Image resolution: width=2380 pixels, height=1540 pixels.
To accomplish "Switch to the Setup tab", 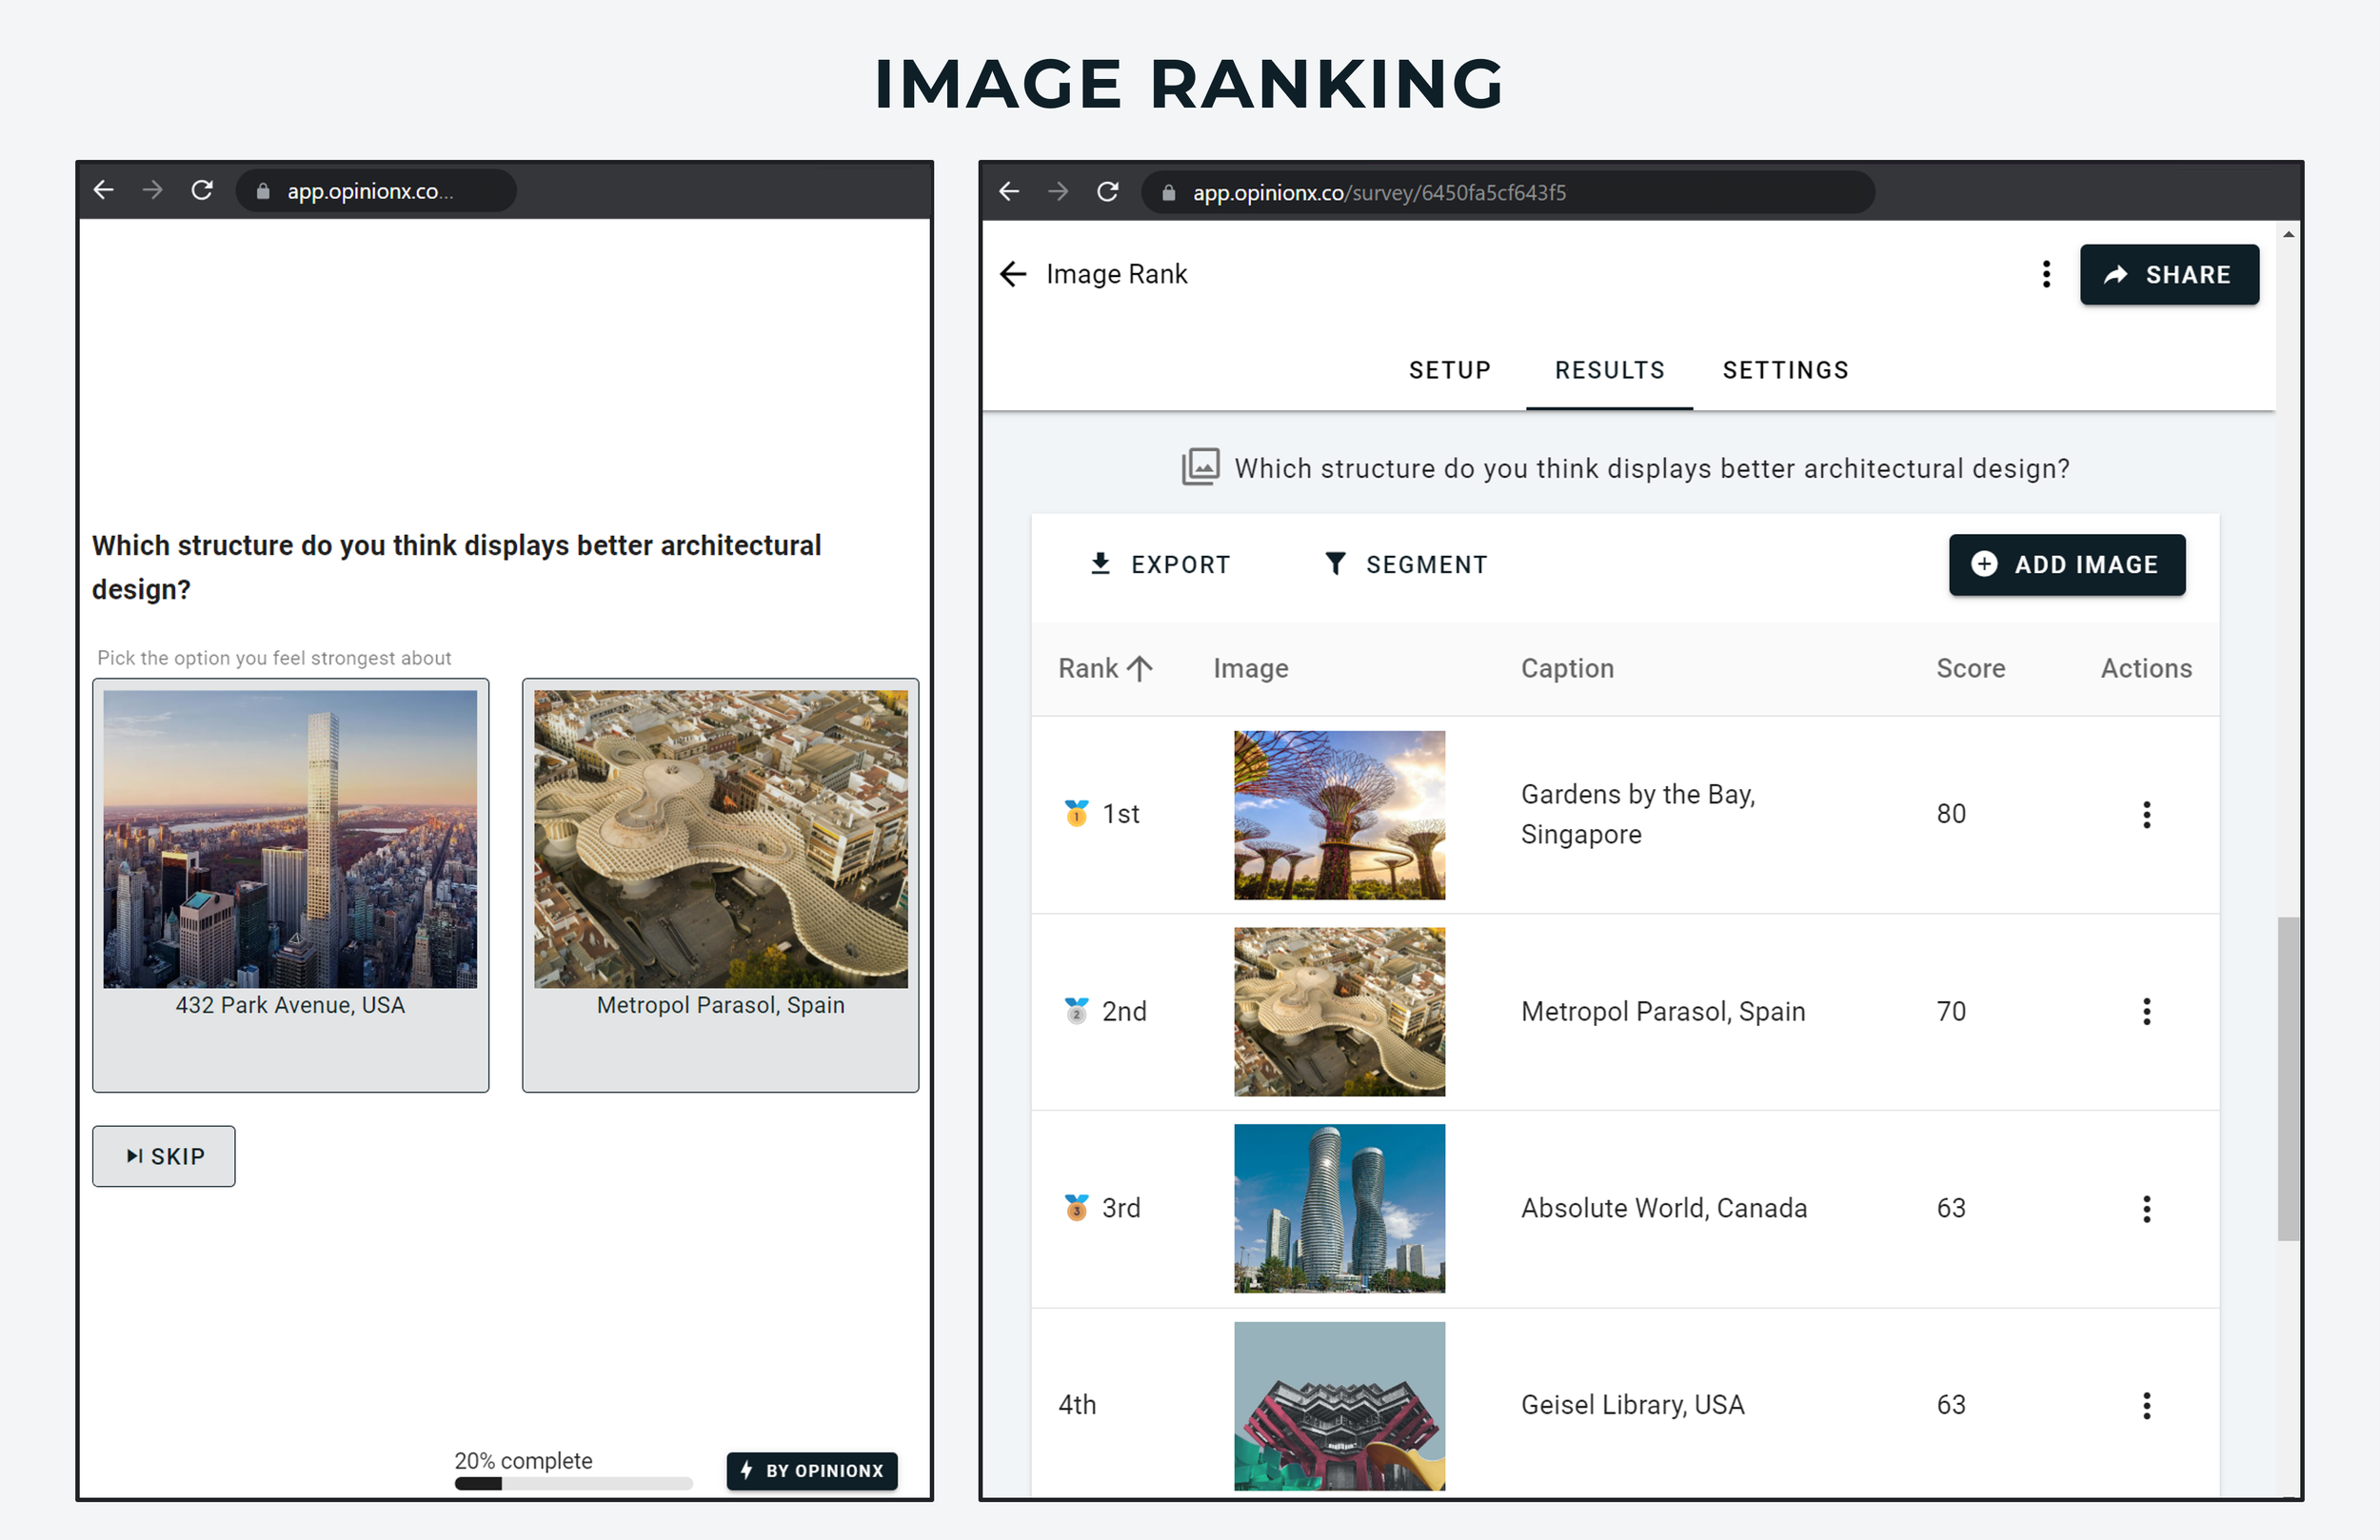I will pos(1449,370).
